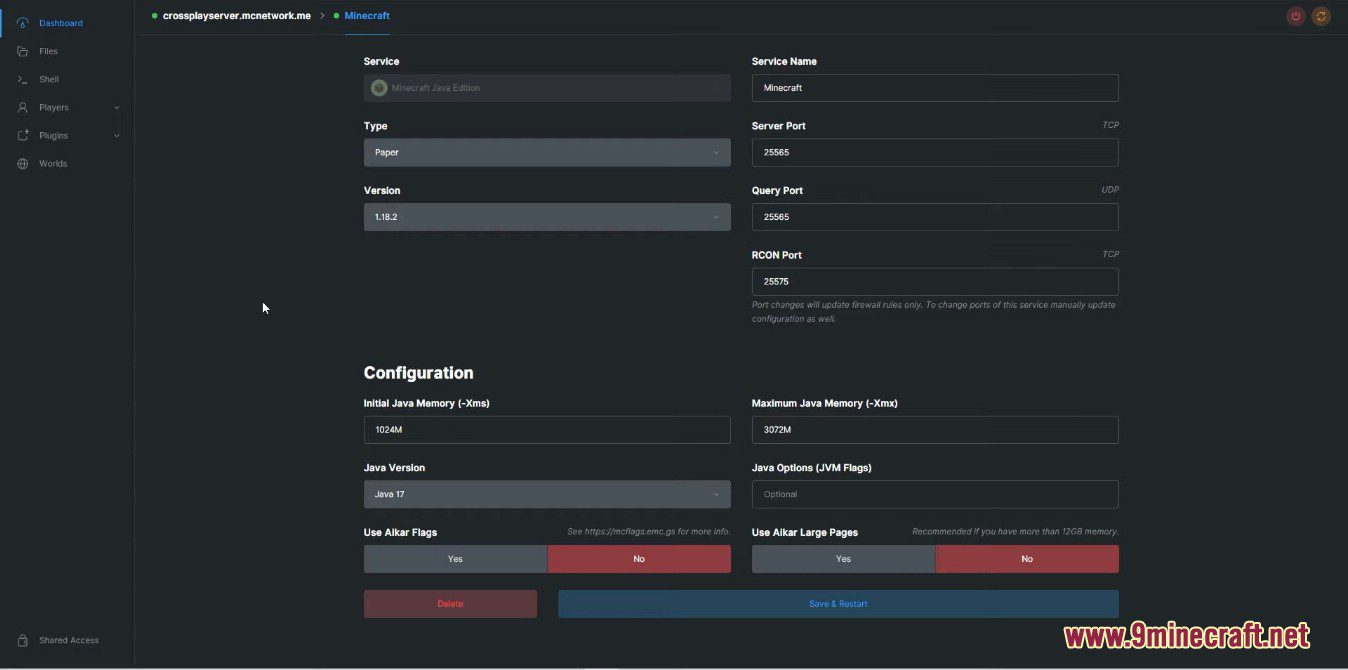Click the TCP label beside RCON Port
Screen dimensions: 1348x670
pyautogui.click(x=1110, y=255)
